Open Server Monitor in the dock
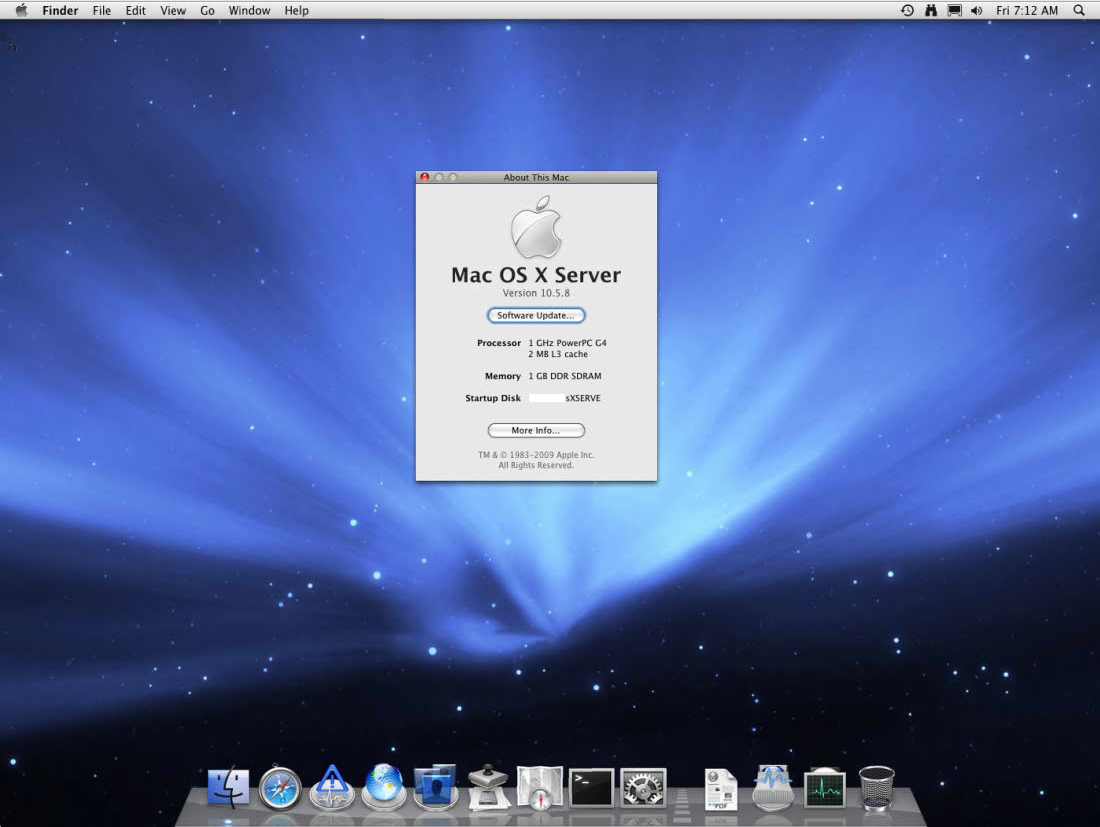Viewport: 1100px width, 827px height. tap(332, 788)
